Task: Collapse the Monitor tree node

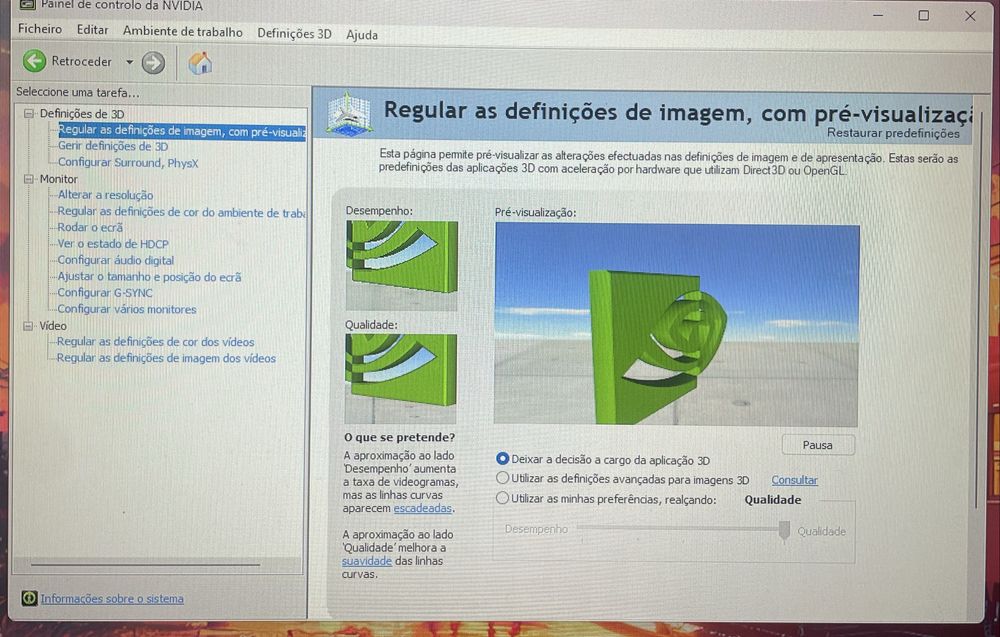Action: coord(29,179)
